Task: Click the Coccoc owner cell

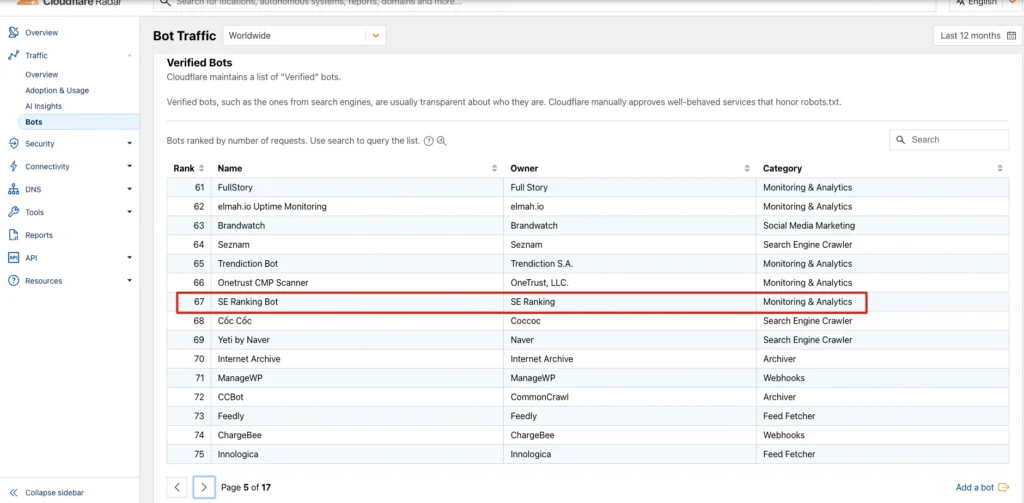Action: pos(525,321)
